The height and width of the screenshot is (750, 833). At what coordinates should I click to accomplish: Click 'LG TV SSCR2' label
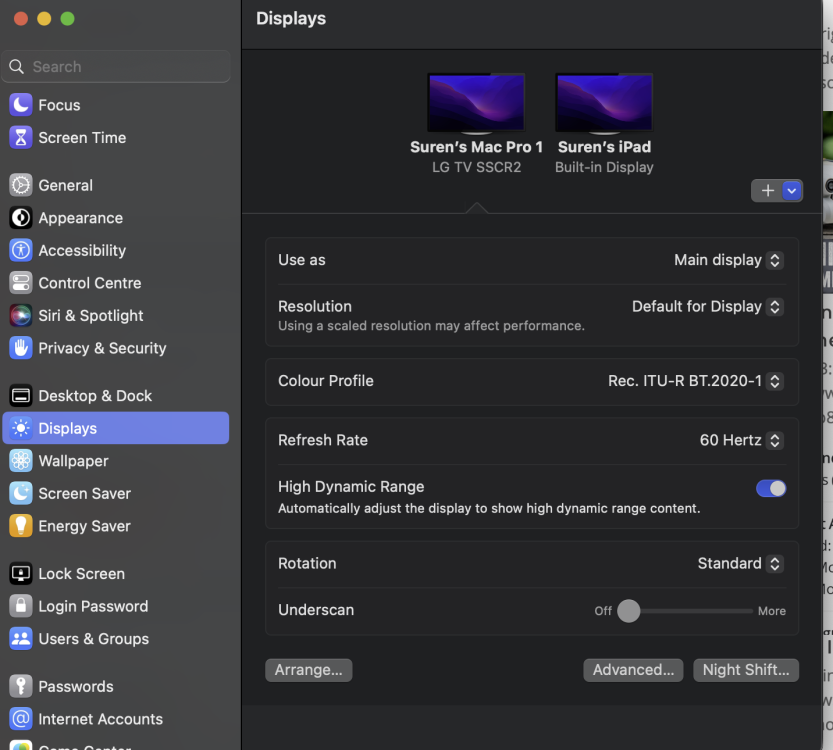point(477,167)
